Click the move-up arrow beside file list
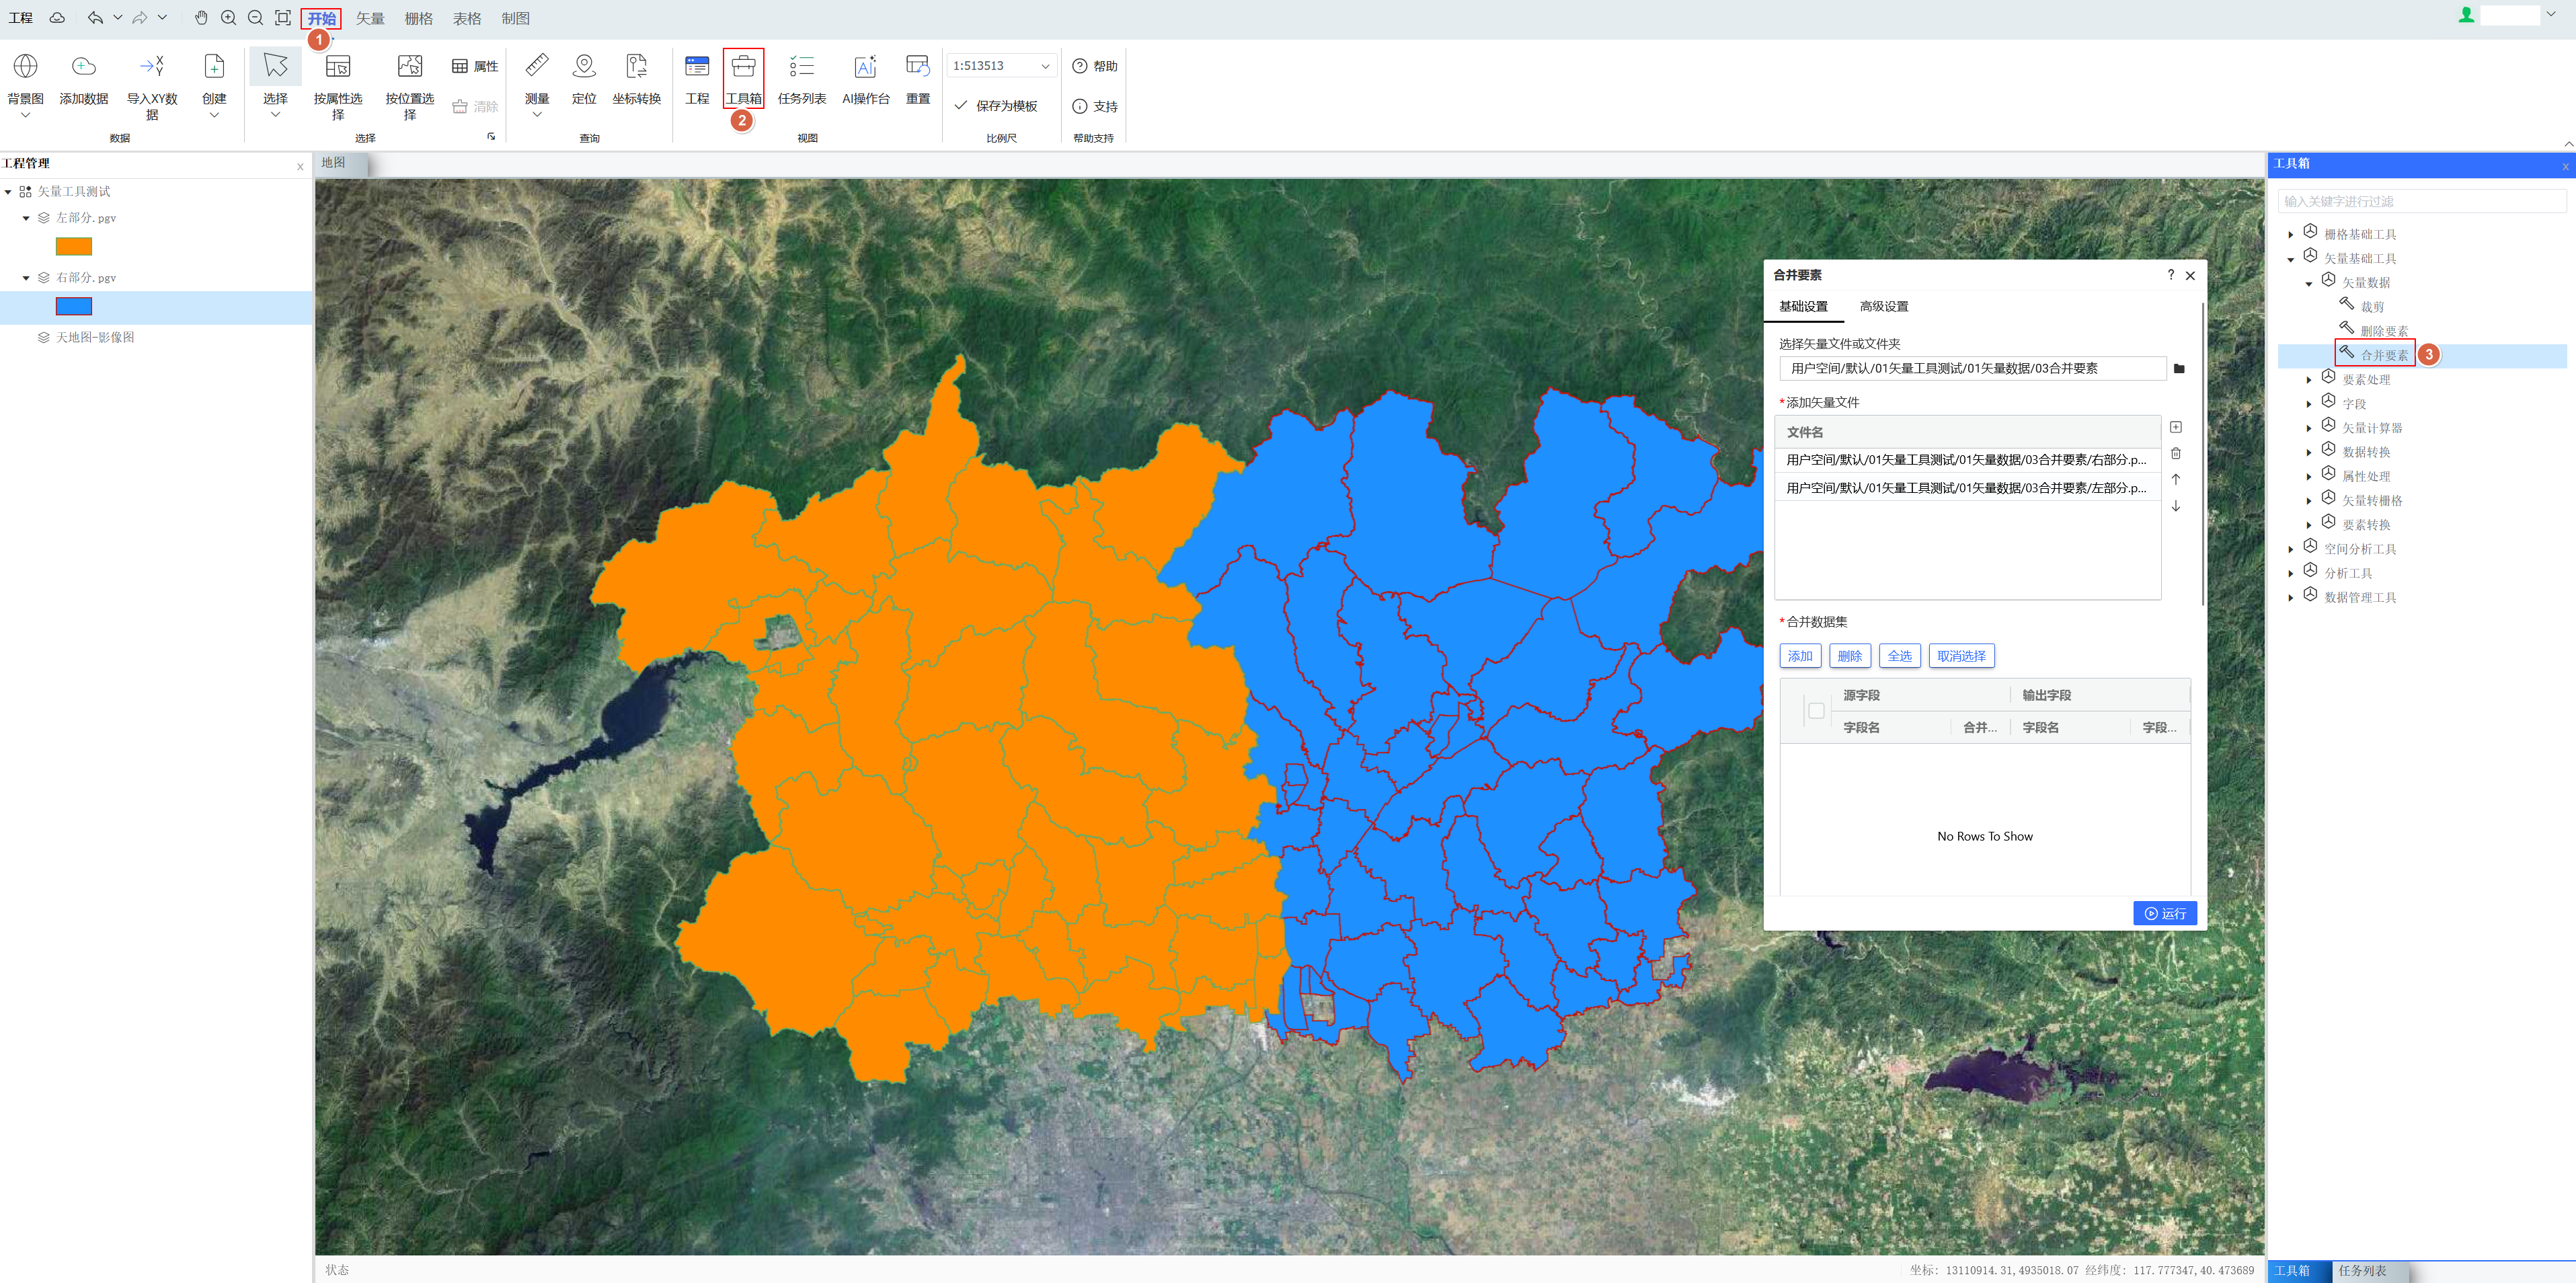2576x1283 pixels. coord(2175,480)
